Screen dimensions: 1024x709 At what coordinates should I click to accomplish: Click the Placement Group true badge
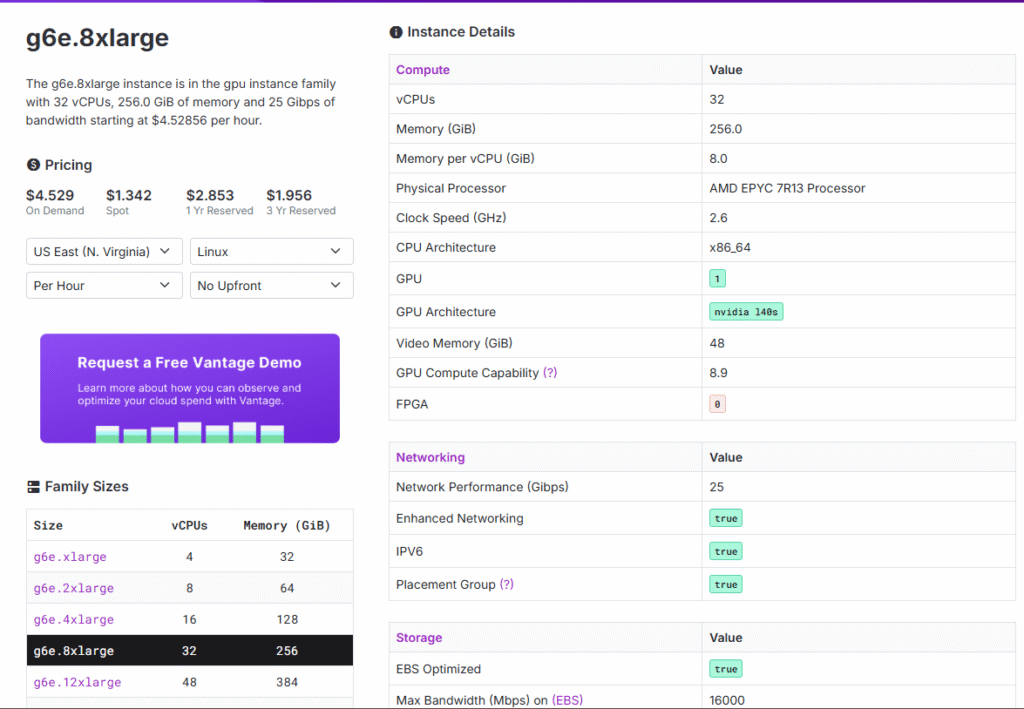coord(726,585)
